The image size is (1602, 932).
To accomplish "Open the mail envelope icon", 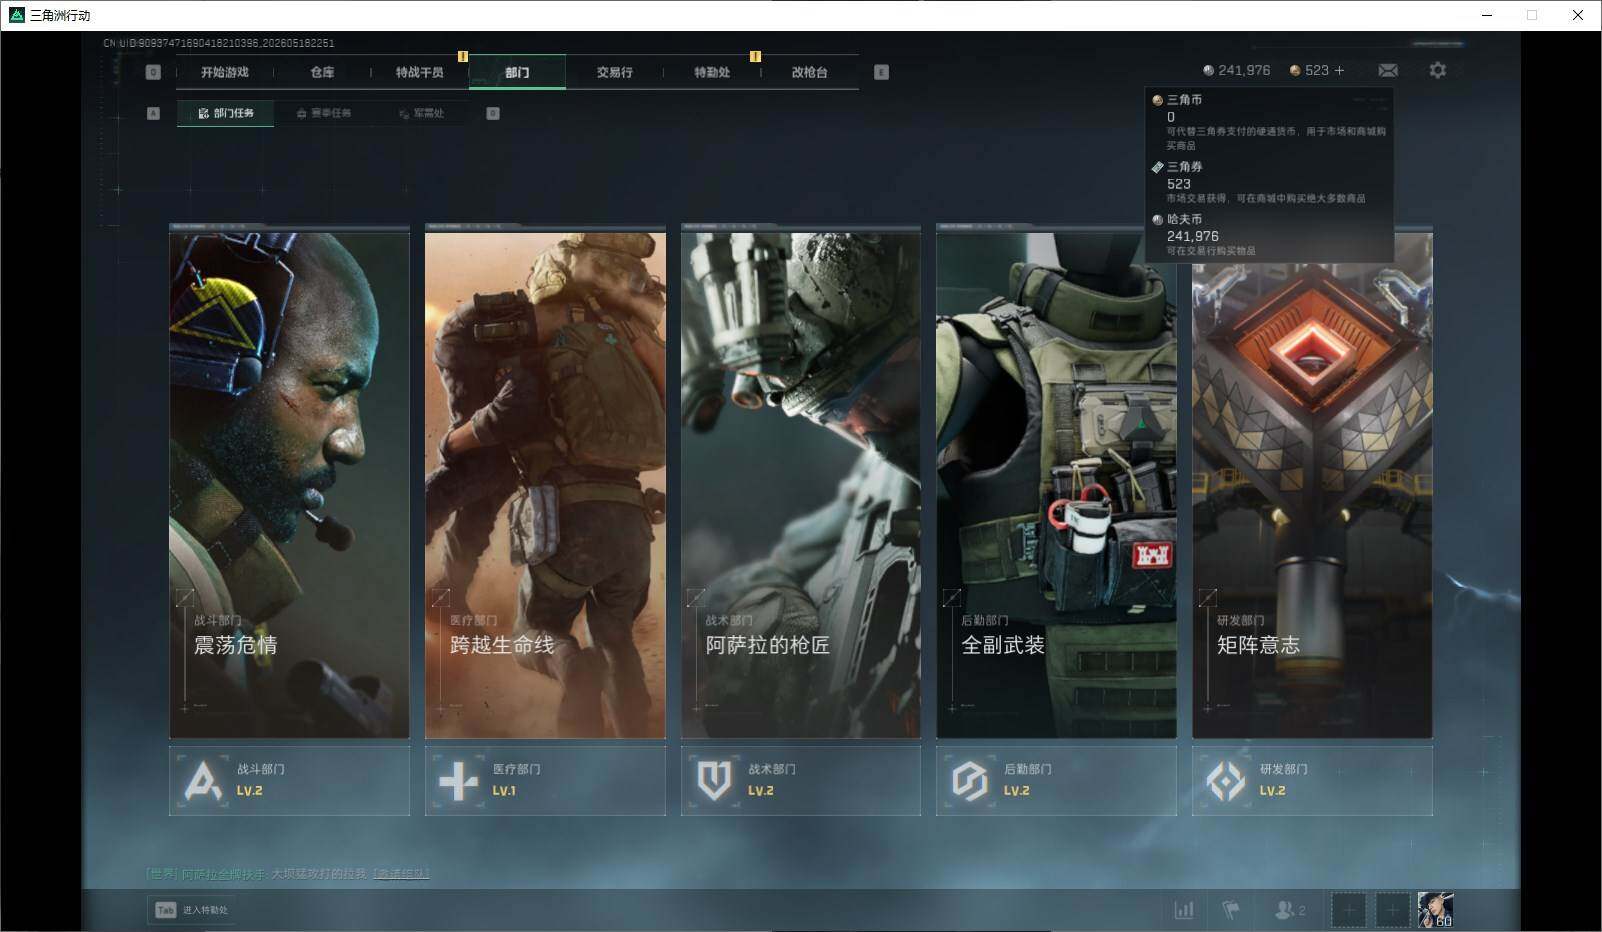I will pos(1388,70).
